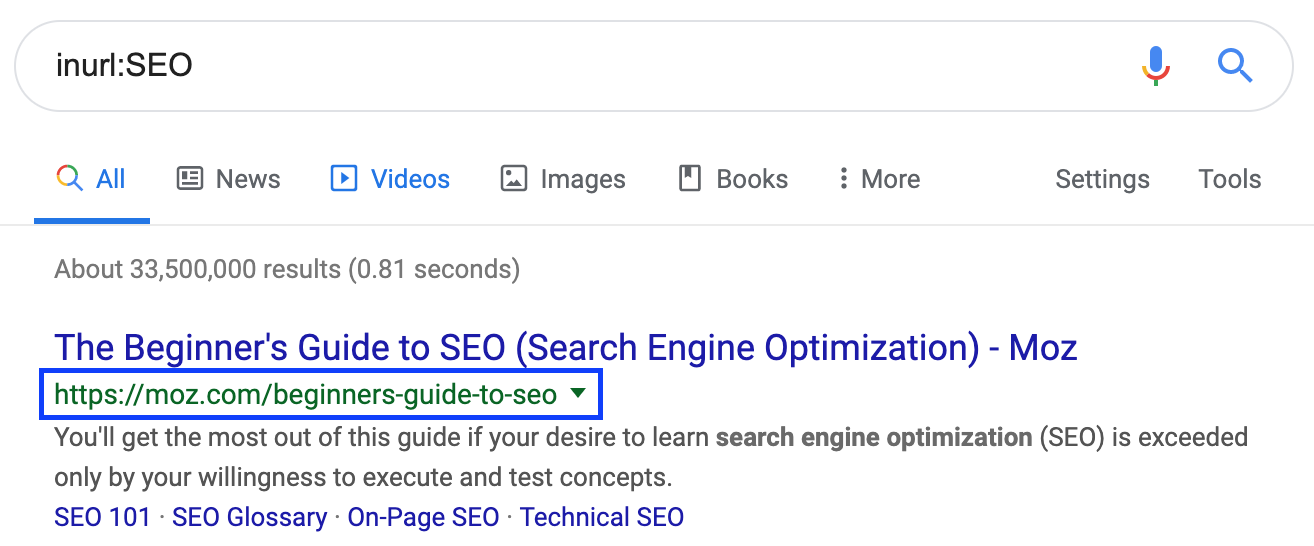Open the SEO Glossary sitelink

249,517
